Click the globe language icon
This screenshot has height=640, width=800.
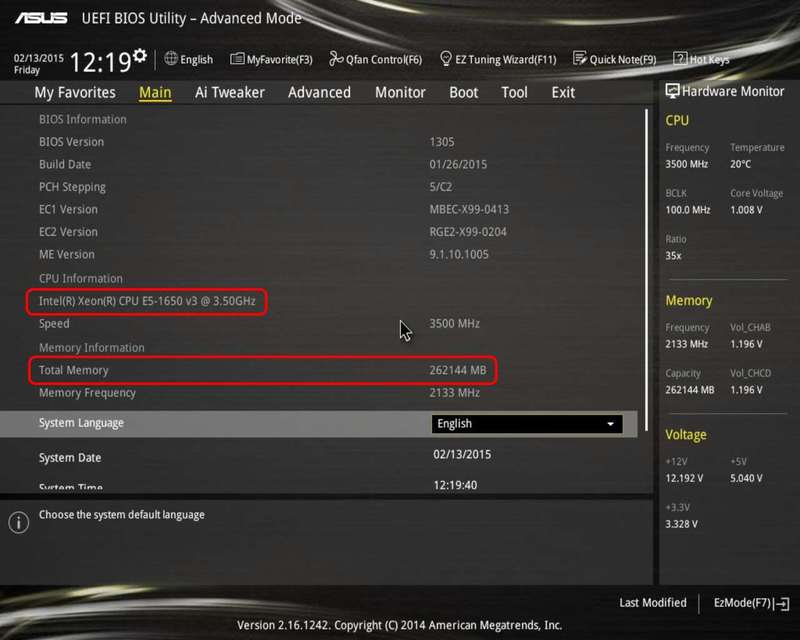[171, 59]
